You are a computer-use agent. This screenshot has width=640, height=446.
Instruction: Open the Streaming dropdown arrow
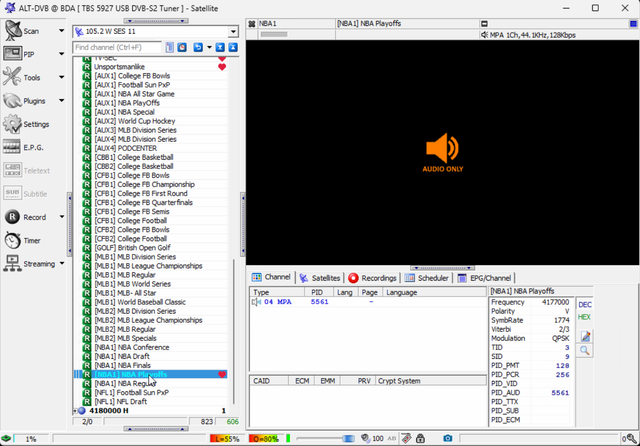62,263
